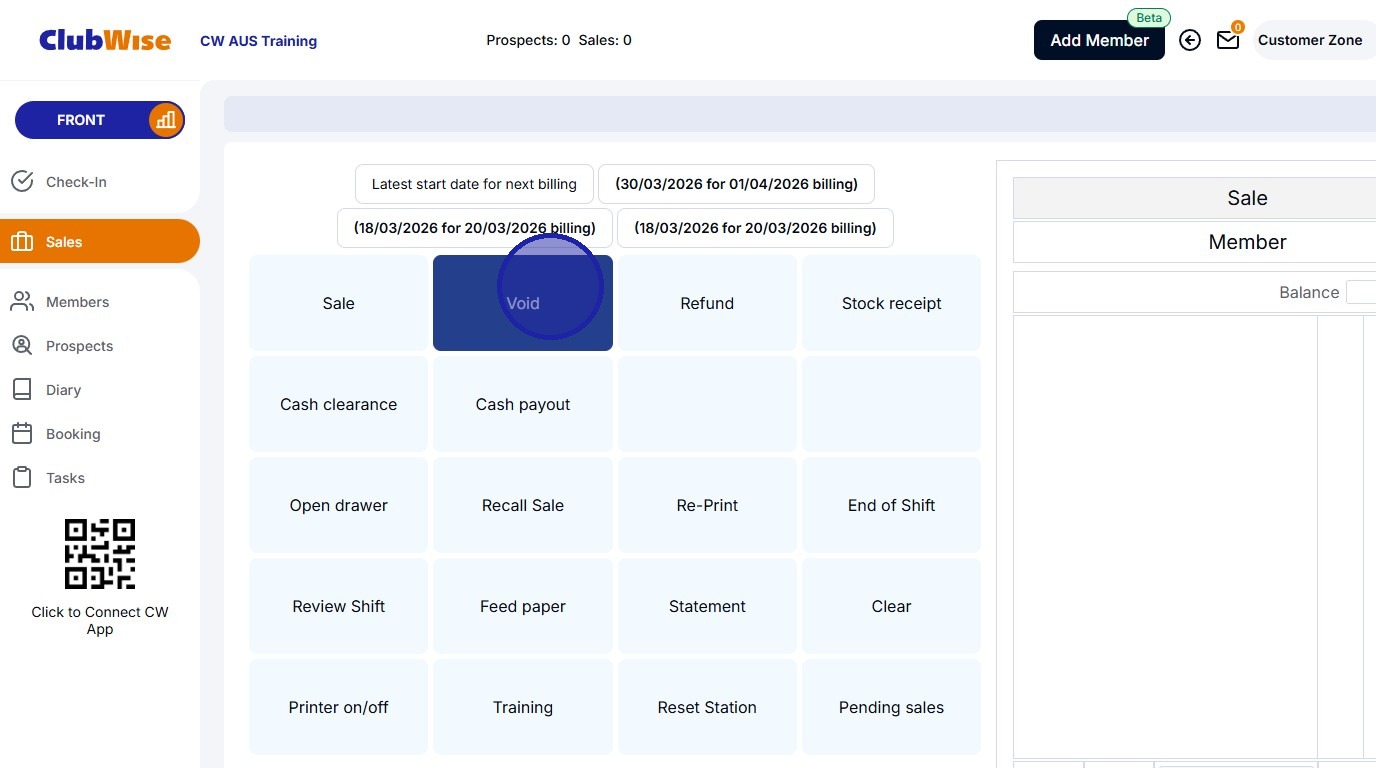Viewport: 1376px width, 768px height.
Task: Click the Training tile
Action: point(523,707)
